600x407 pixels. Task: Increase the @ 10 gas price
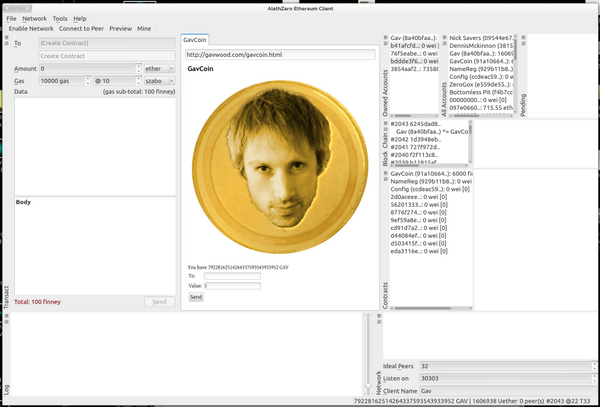click(x=139, y=79)
